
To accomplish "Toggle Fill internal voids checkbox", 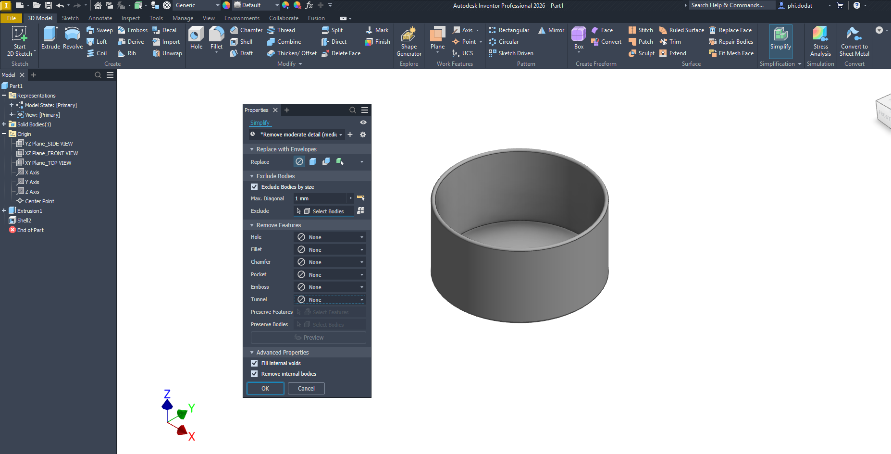I will pyautogui.click(x=255, y=363).
